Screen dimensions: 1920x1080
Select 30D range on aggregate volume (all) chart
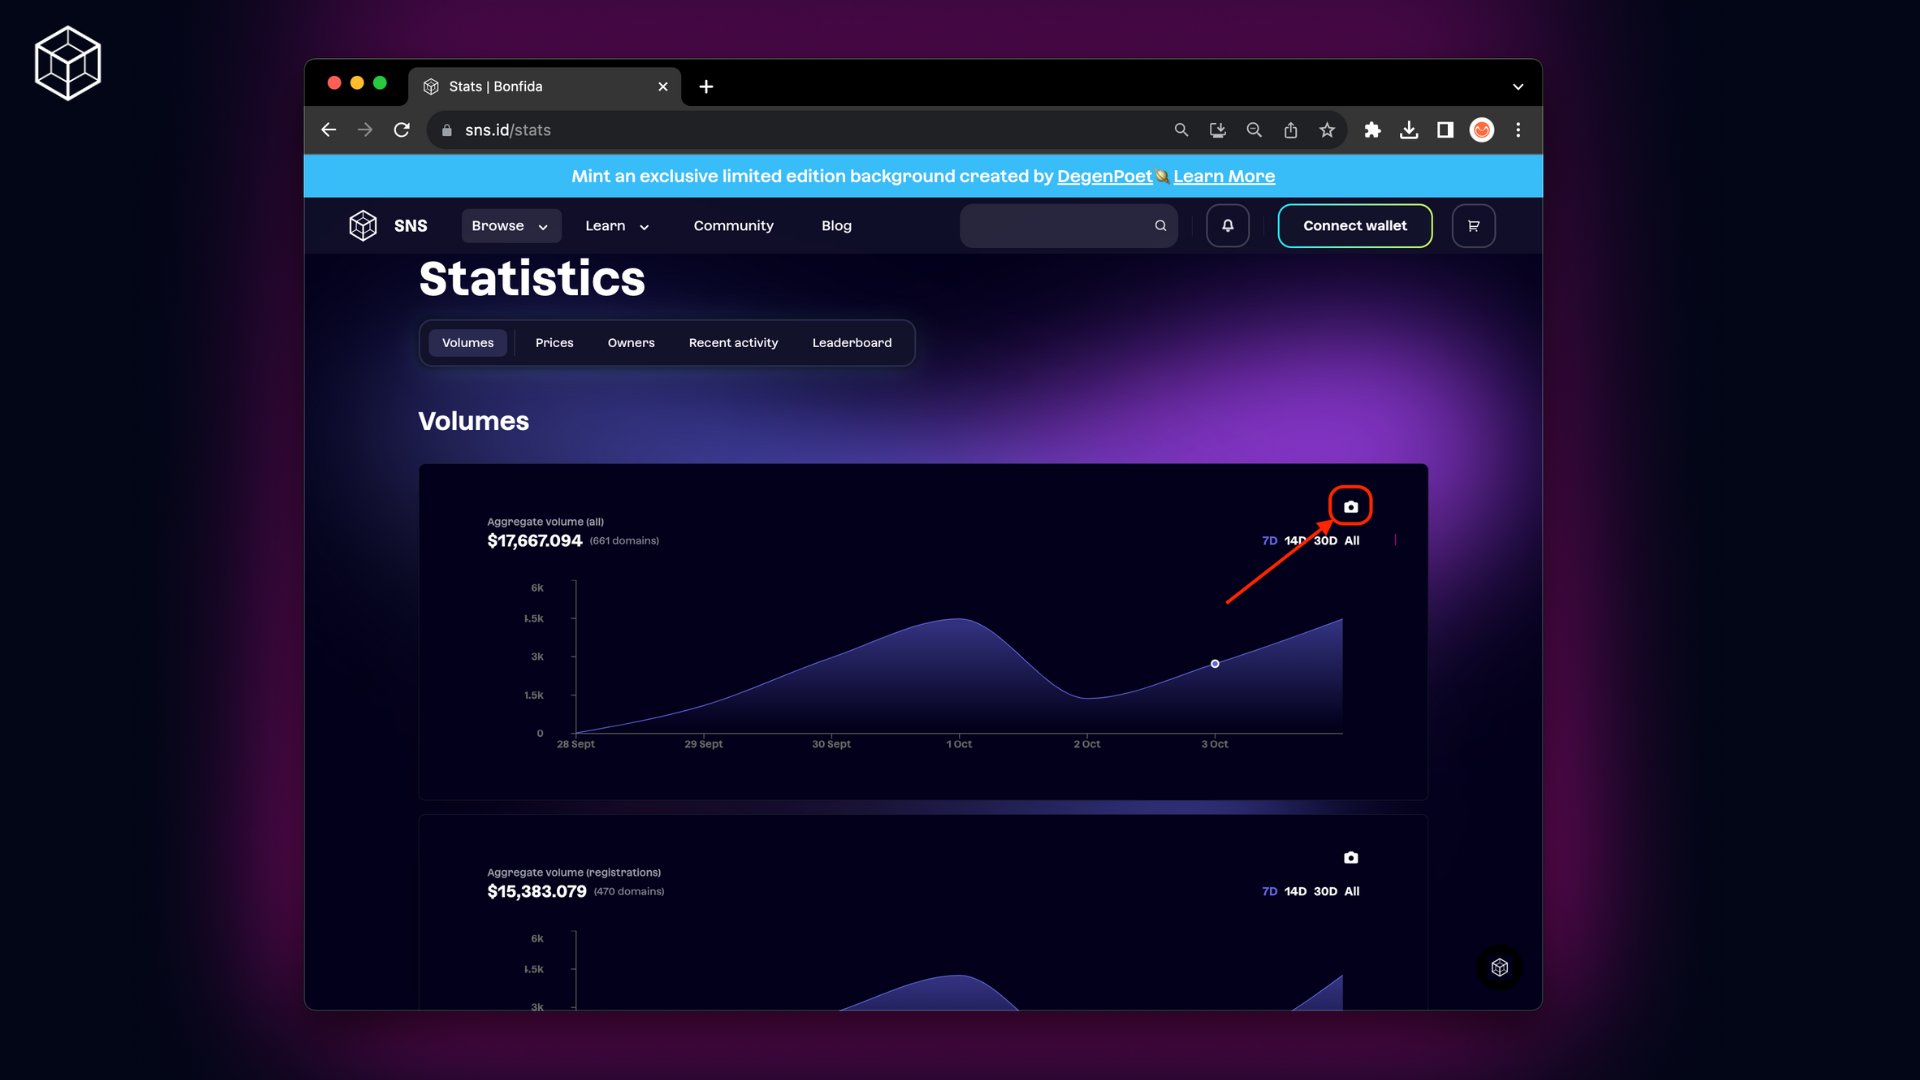tap(1325, 541)
